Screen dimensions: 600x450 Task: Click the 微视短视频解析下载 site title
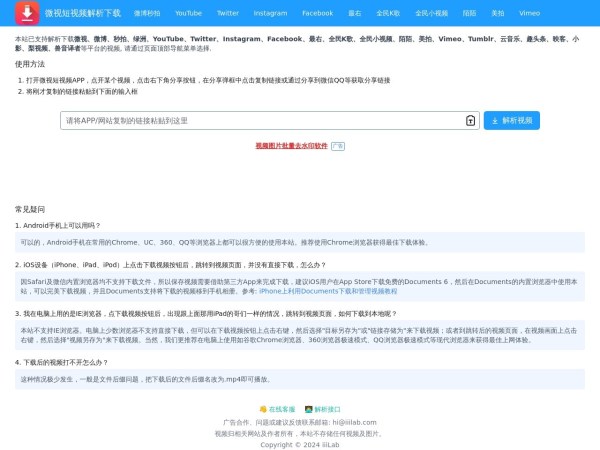click(x=83, y=14)
